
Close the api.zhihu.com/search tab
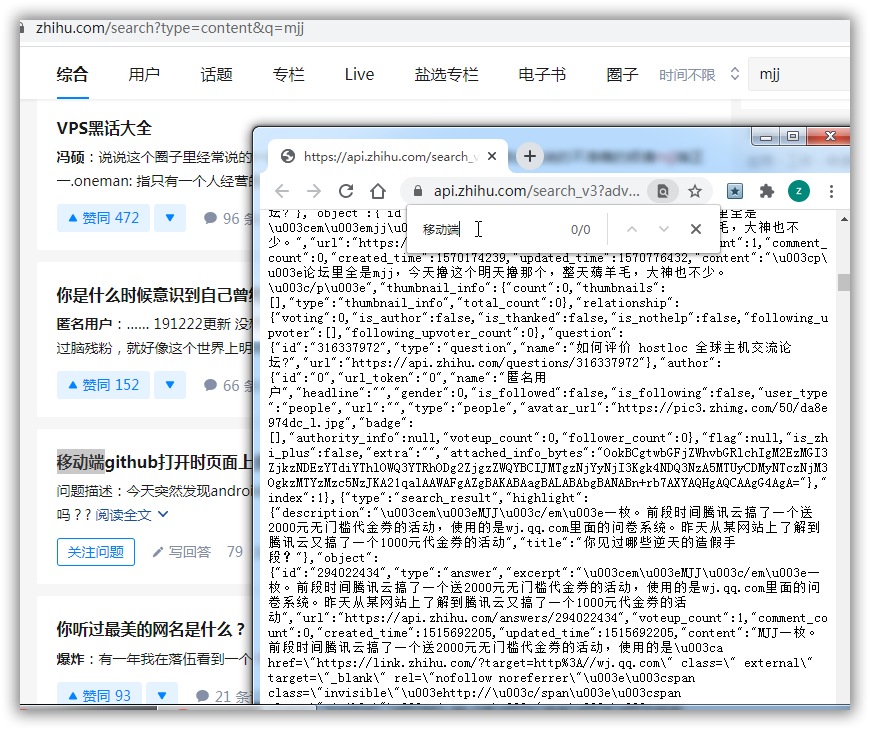[x=492, y=156]
